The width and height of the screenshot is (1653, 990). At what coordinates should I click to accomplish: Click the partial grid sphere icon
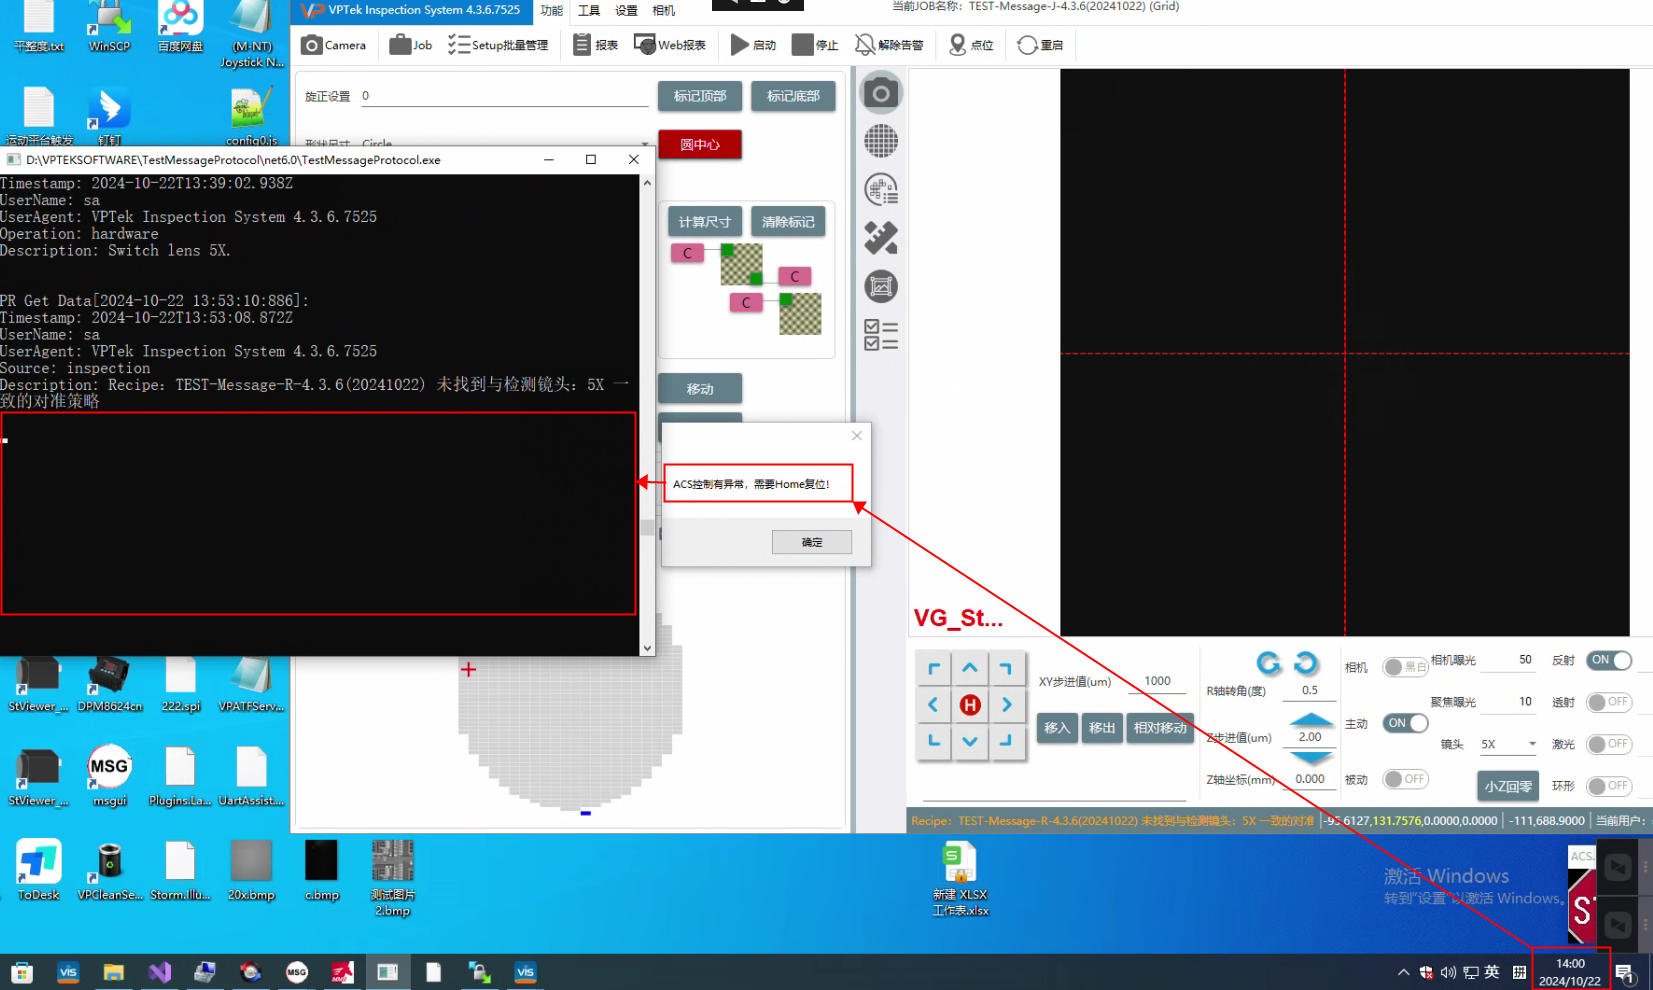click(881, 189)
